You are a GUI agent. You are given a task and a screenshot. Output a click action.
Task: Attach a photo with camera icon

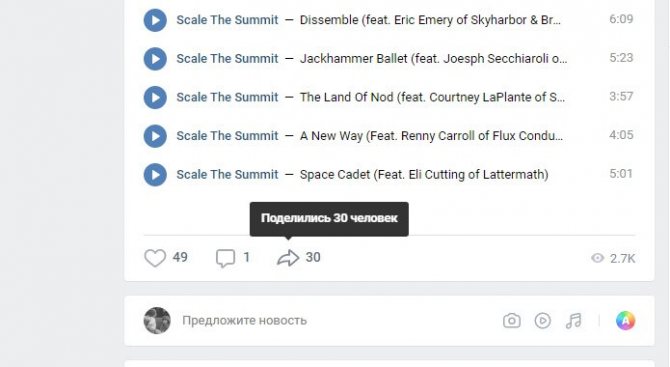pos(511,320)
